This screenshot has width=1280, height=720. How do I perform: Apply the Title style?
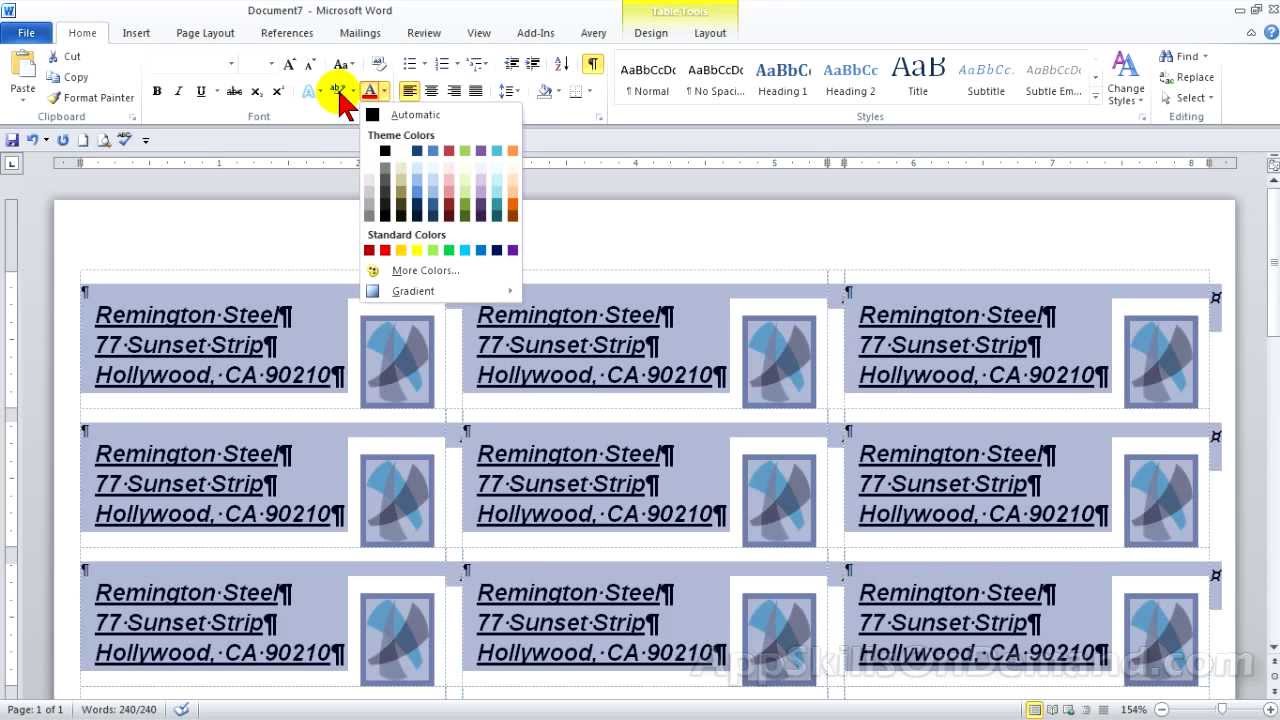coord(918,79)
